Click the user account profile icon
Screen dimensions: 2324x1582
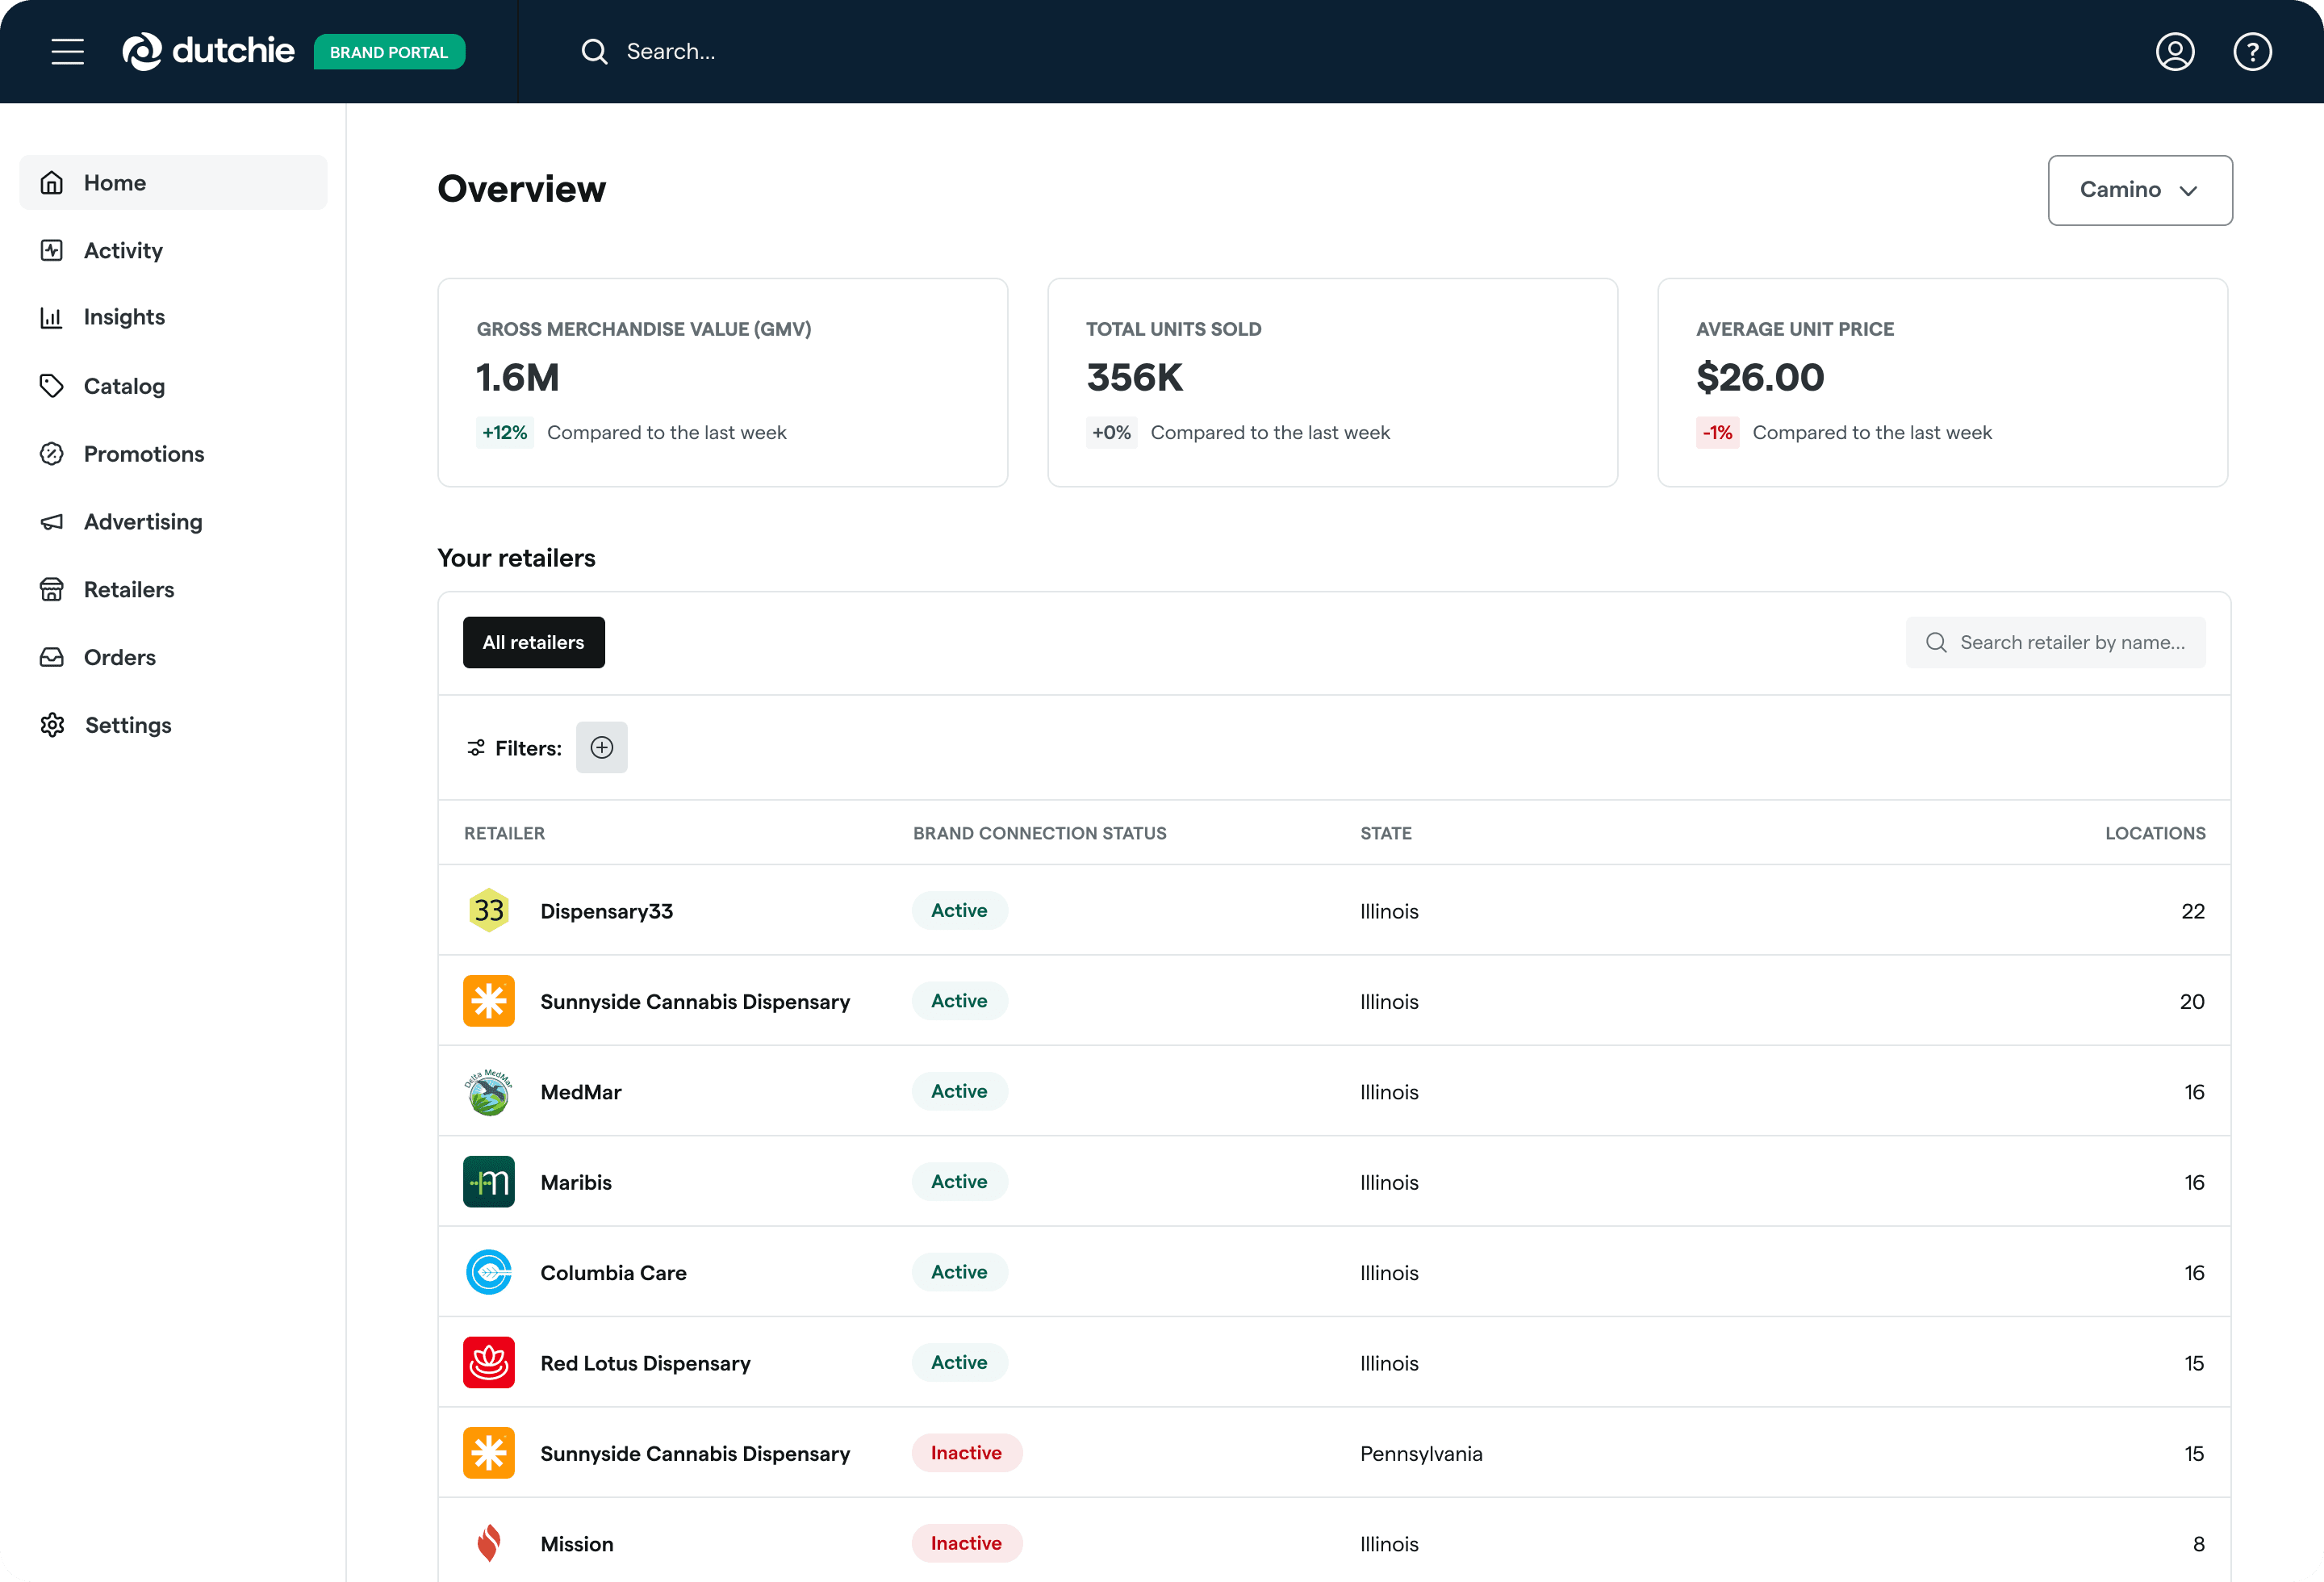click(x=2175, y=51)
